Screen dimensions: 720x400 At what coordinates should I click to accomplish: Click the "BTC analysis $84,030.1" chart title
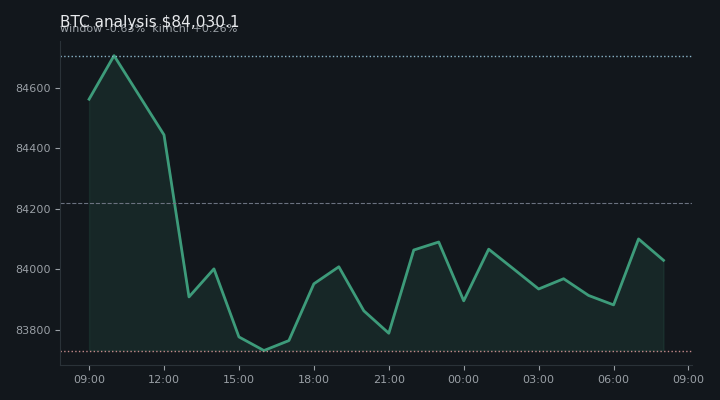(x=149, y=22)
